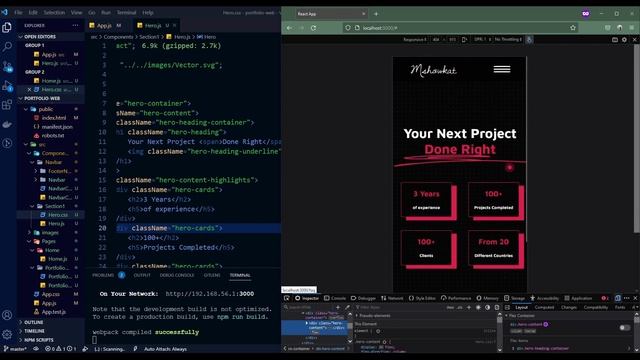This screenshot has width=640, height=360.
Task: Click the master branch in status bar
Action: pyautogui.click(x=15, y=349)
